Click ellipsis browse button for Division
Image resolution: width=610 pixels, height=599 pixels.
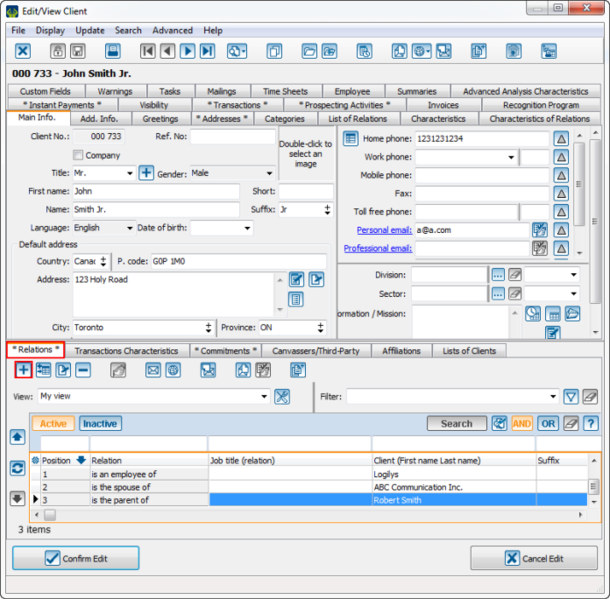[x=498, y=275]
